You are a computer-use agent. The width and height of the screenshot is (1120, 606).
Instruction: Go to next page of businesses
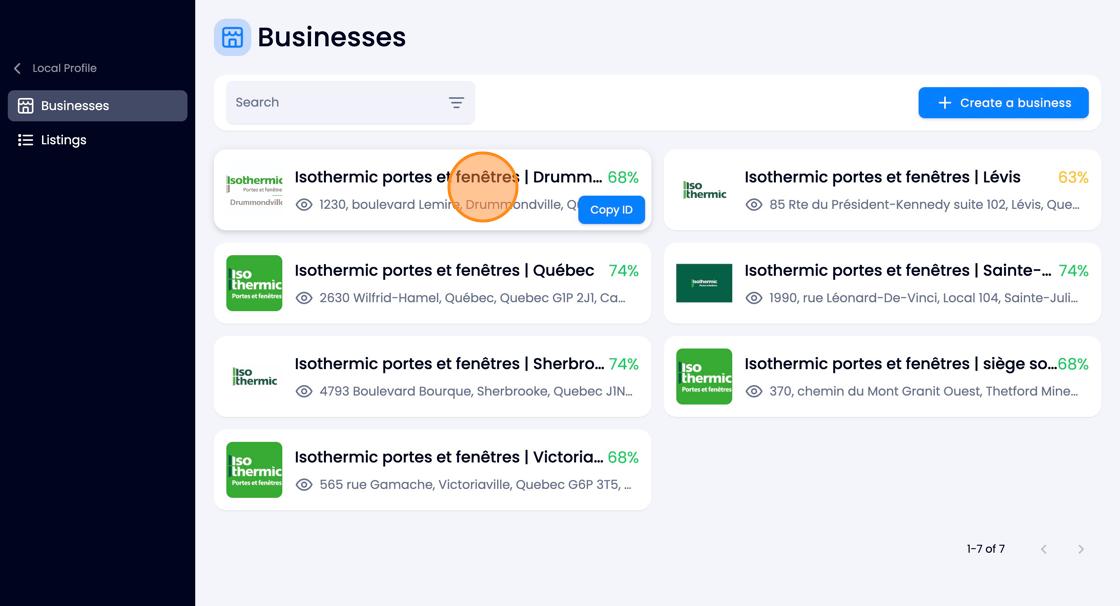(x=1081, y=549)
